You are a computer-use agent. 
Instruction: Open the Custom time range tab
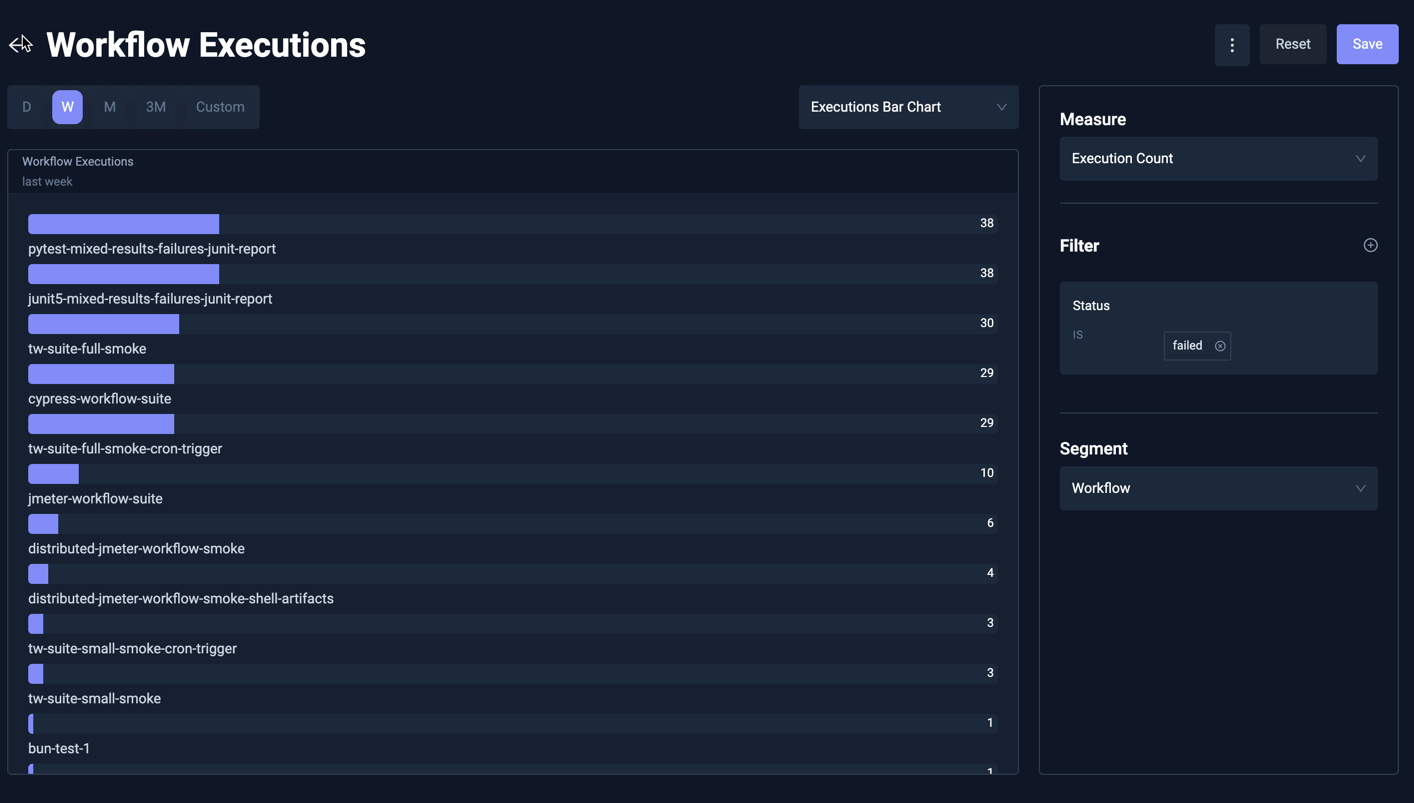coord(219,106)
